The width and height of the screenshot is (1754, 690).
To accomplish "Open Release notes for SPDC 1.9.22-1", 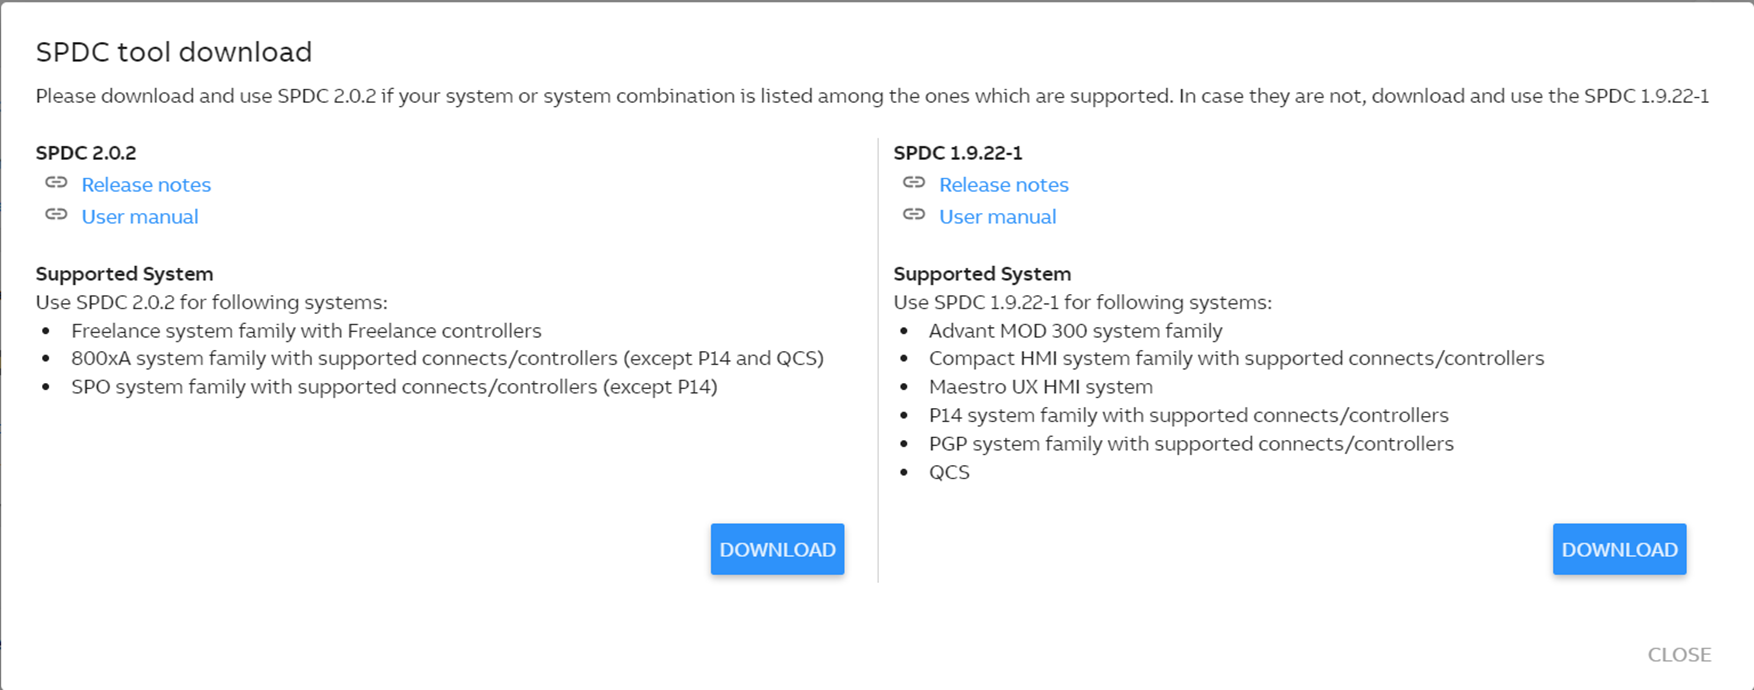I will pos(1003,184).
